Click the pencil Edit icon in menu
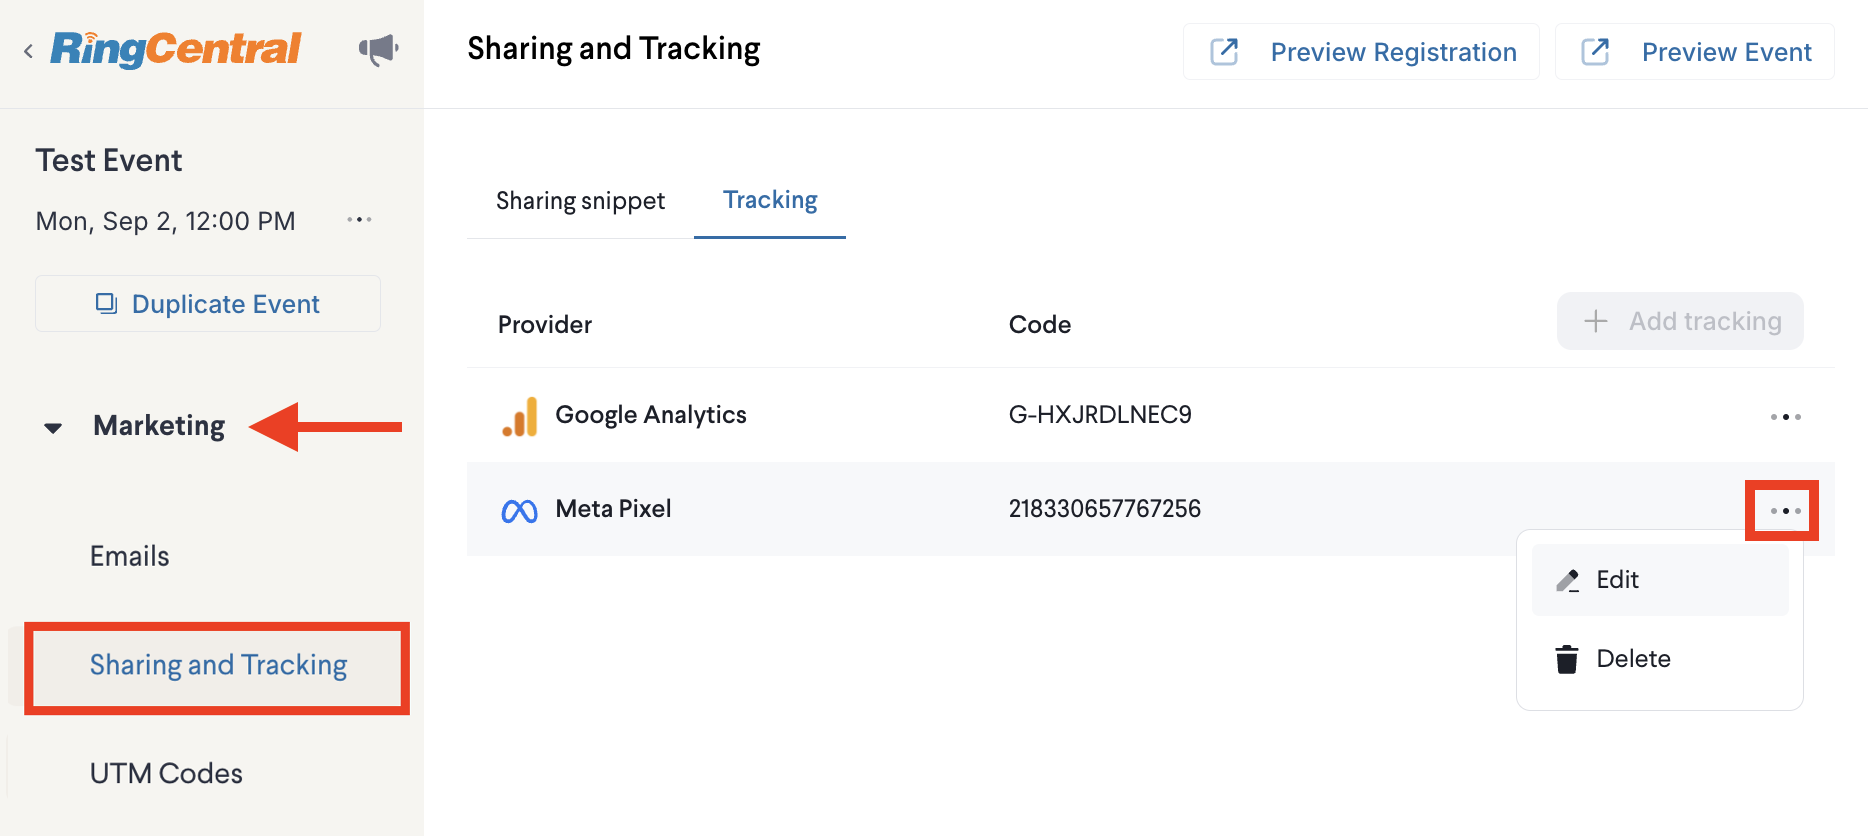The height and width of the screenshot is (836, 1868). pyautogui.click(x=1567, y=580)
